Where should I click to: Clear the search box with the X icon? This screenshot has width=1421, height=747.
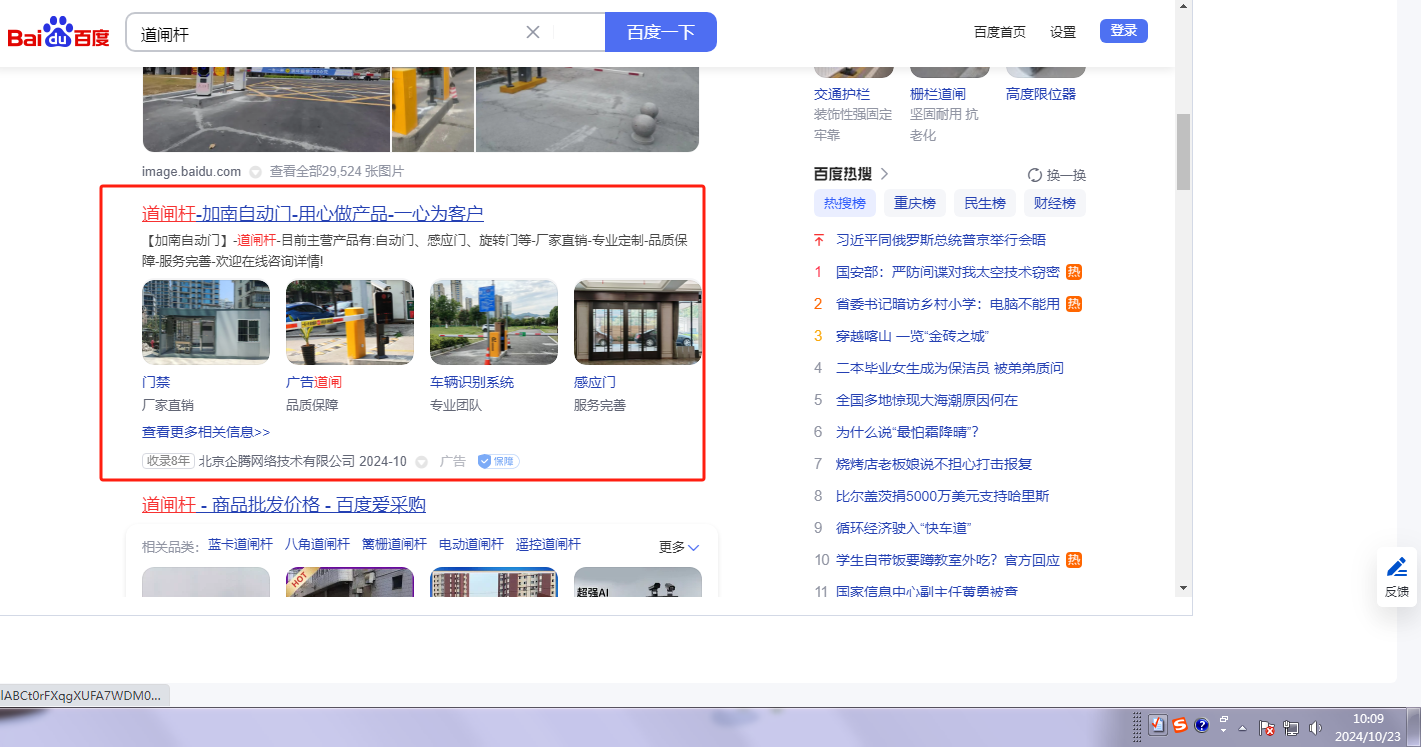tap(533, 32)
